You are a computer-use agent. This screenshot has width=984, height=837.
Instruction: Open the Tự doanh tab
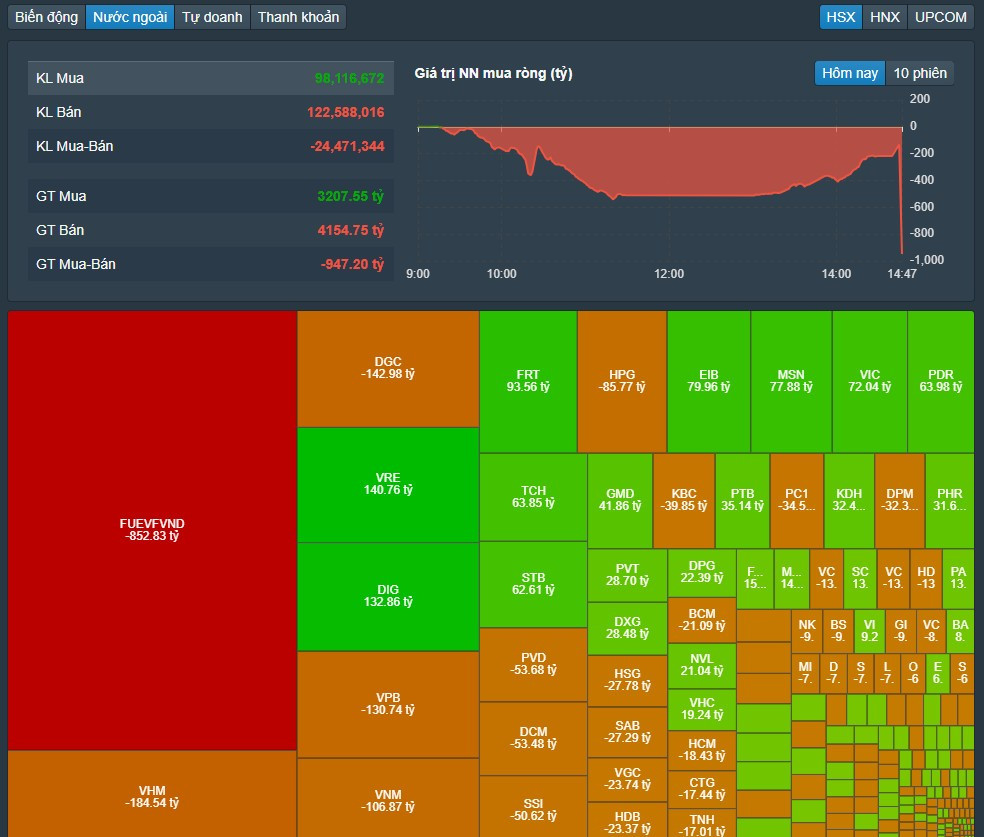click(x=212, y=17)
